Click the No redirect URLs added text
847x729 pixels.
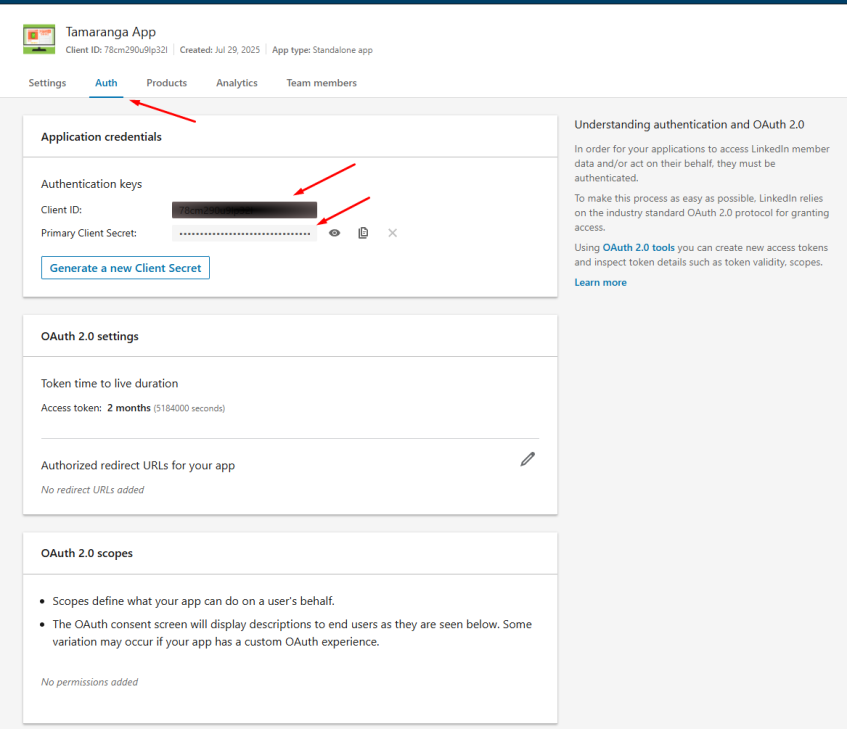tap(92, 490)
